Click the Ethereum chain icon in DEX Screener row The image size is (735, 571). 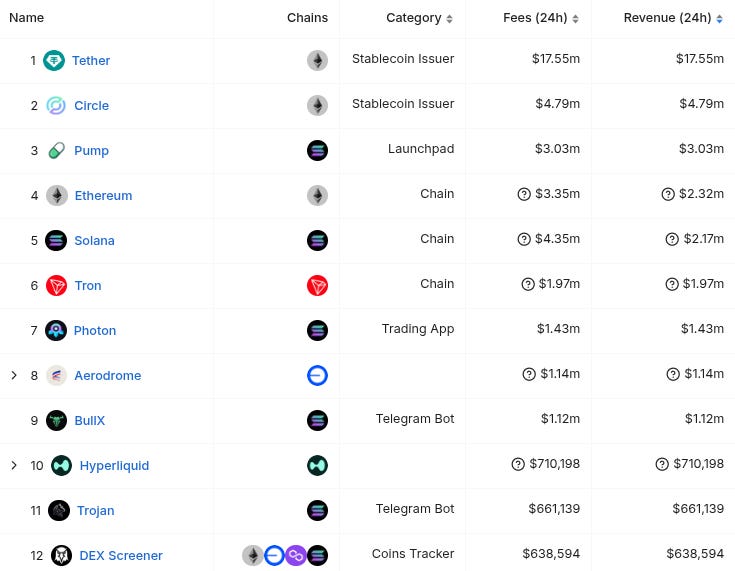(x=253, y=556)
